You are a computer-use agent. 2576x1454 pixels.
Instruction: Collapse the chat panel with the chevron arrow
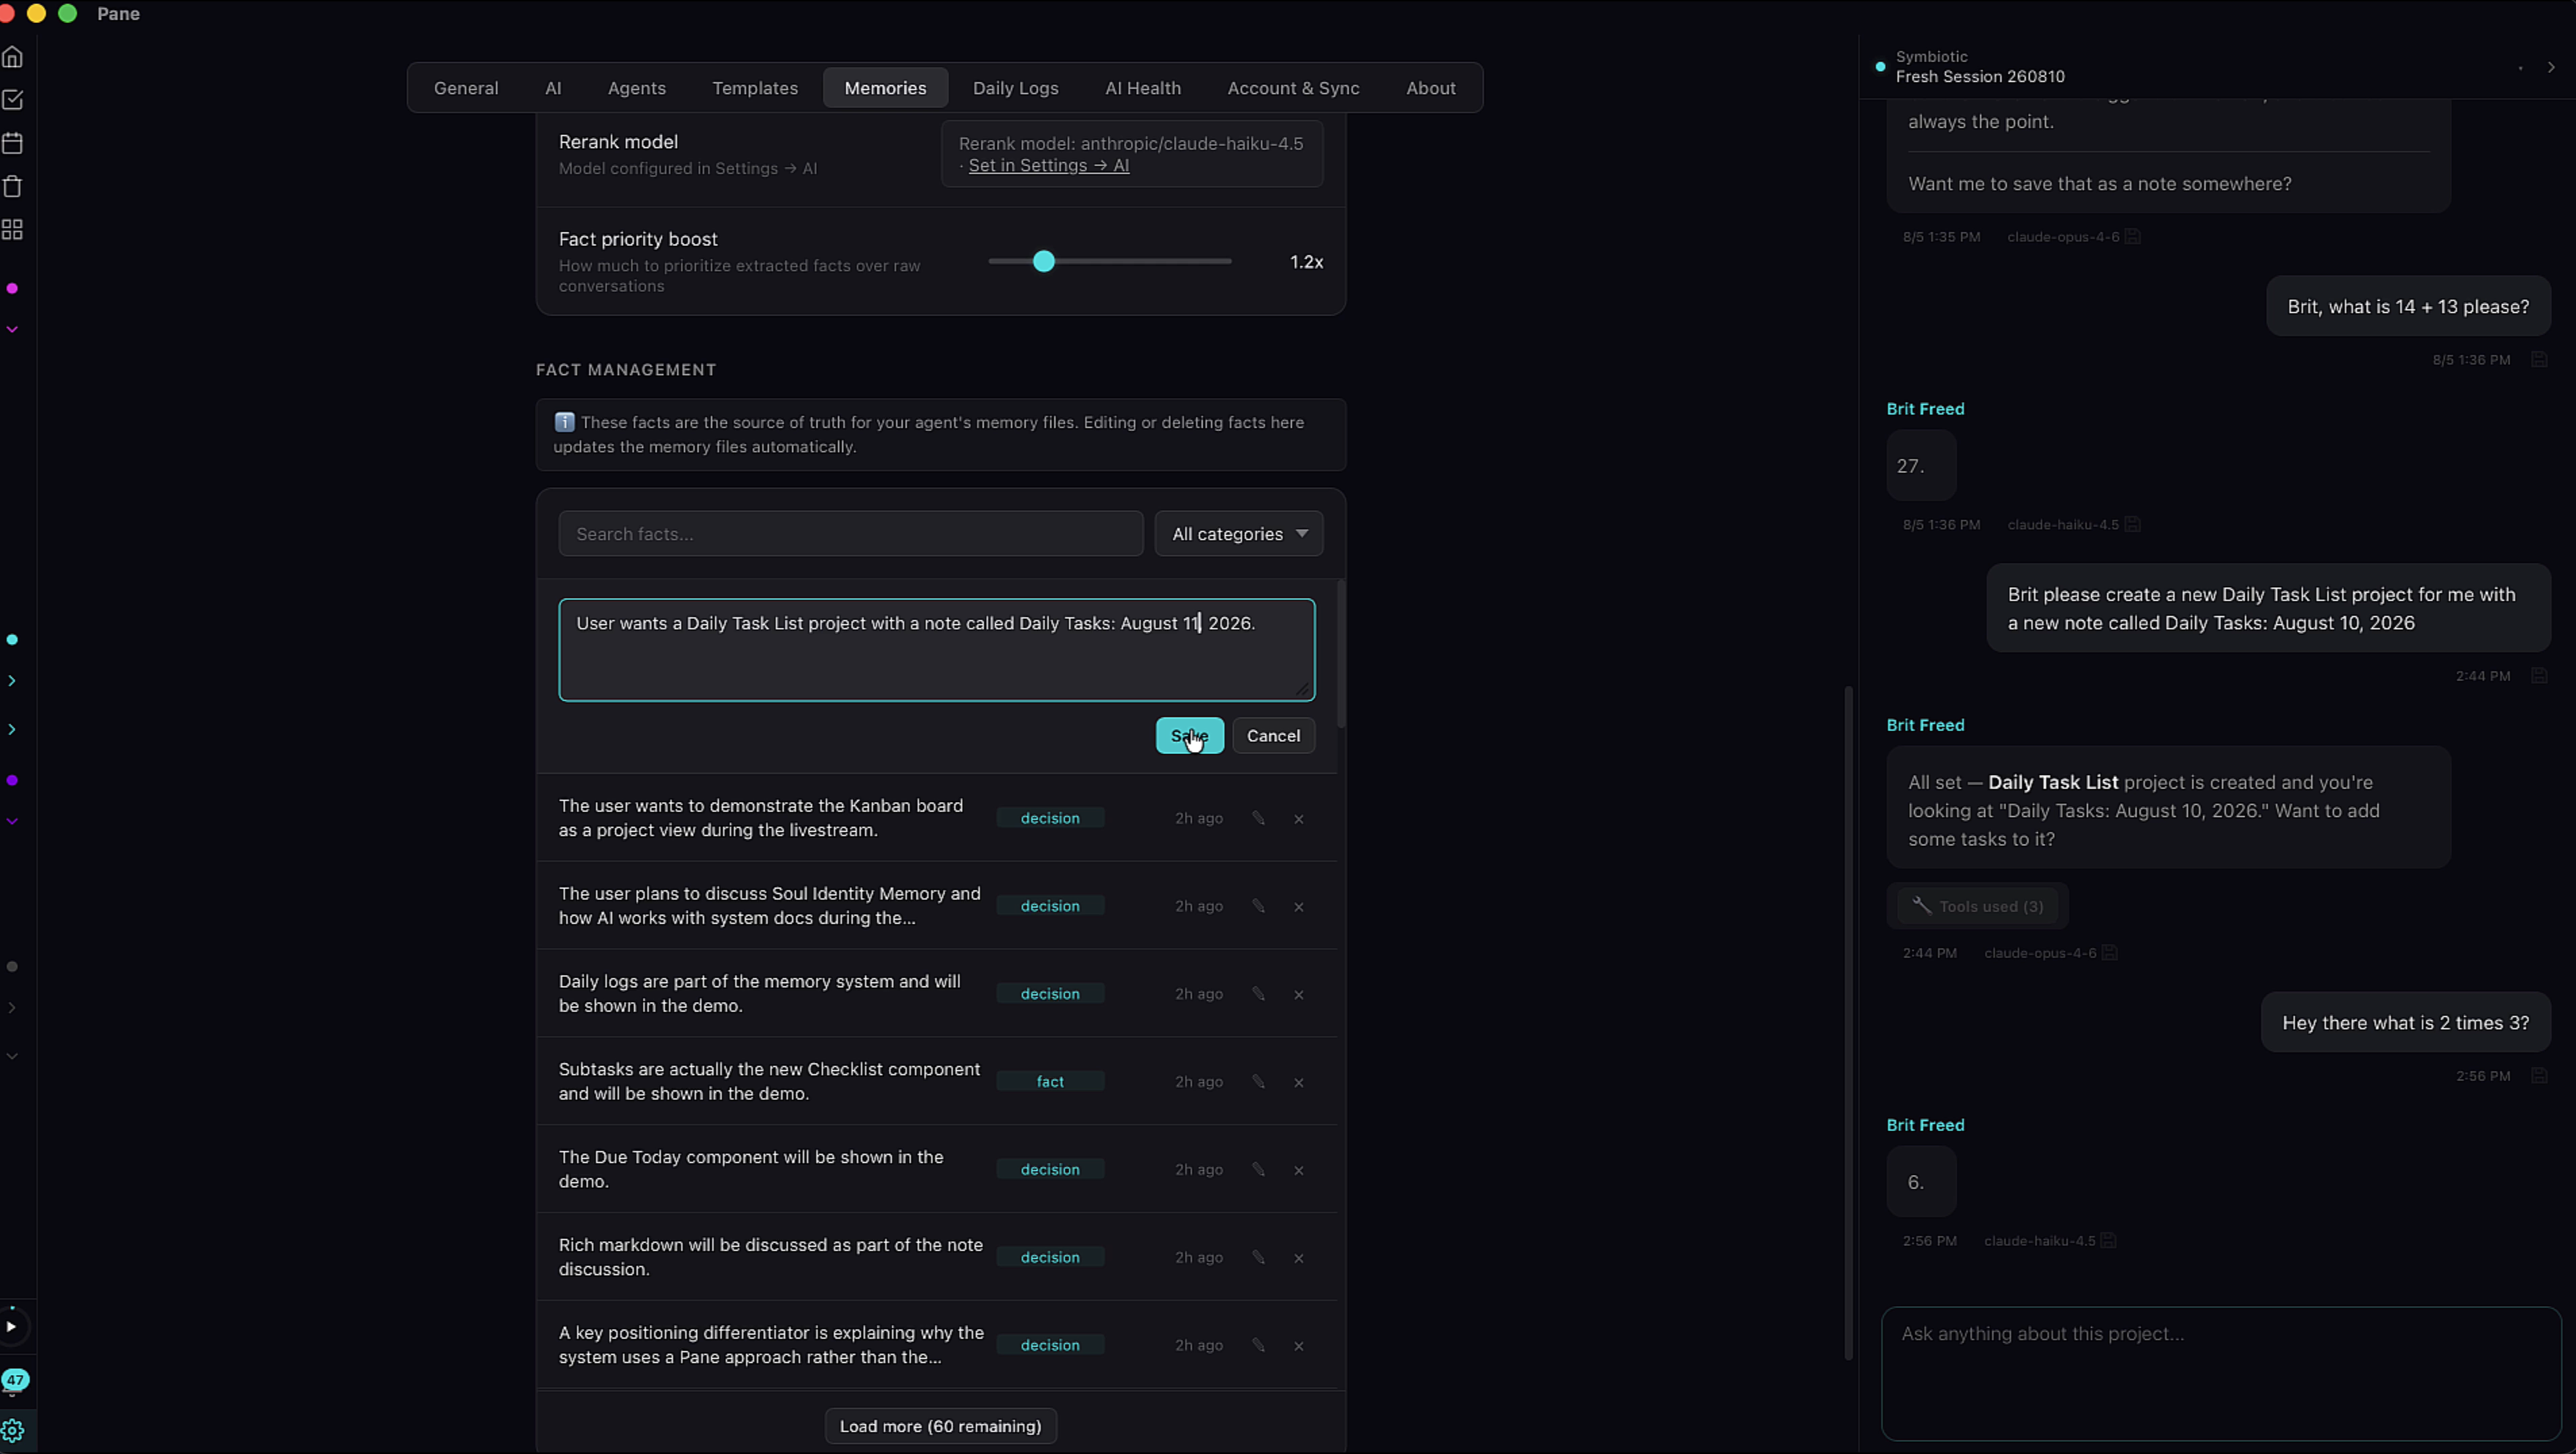[2551, 67]
